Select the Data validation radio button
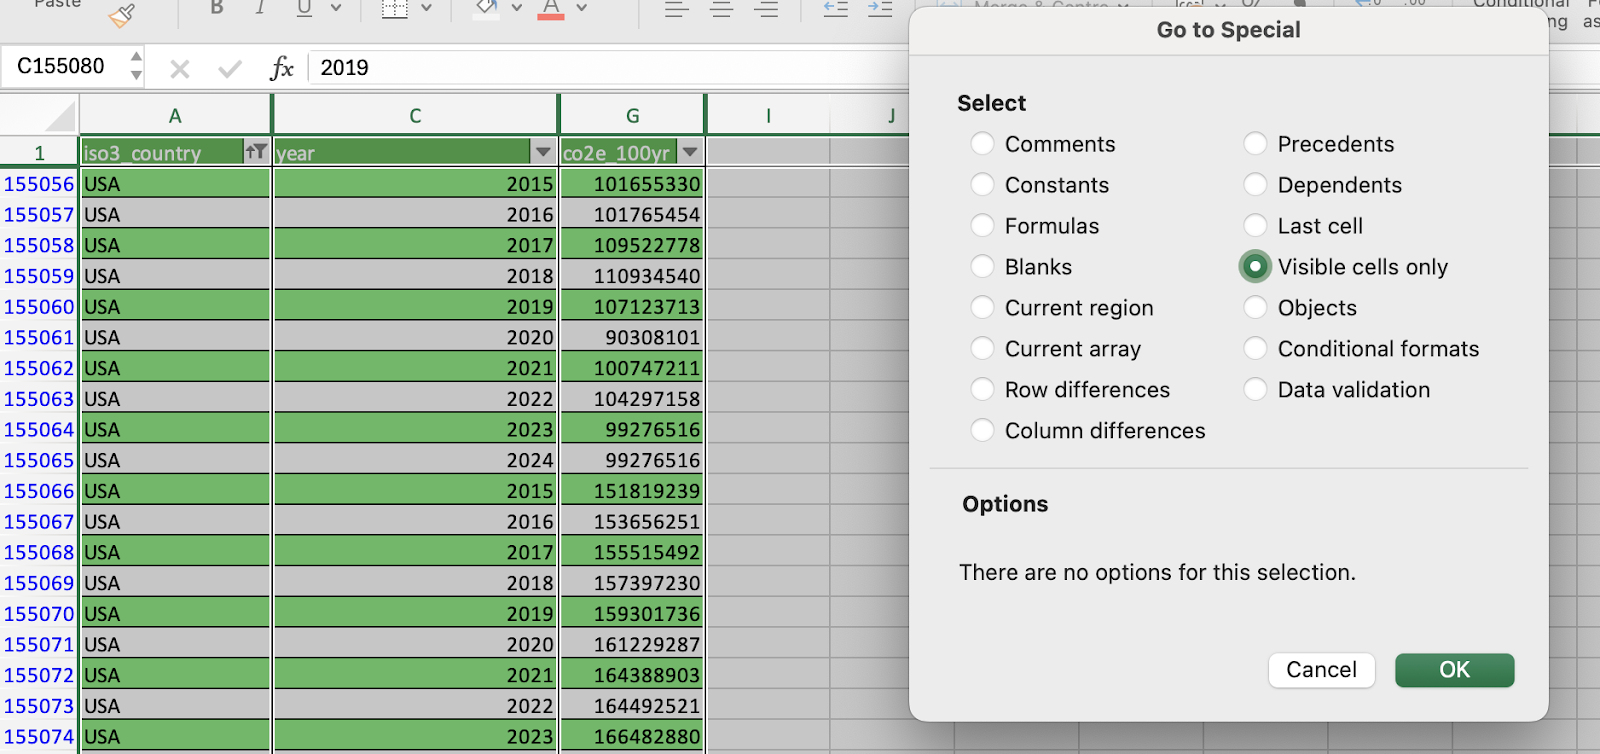Image resolution: width=1600 pixels, height=754 pixels. 1256,390
